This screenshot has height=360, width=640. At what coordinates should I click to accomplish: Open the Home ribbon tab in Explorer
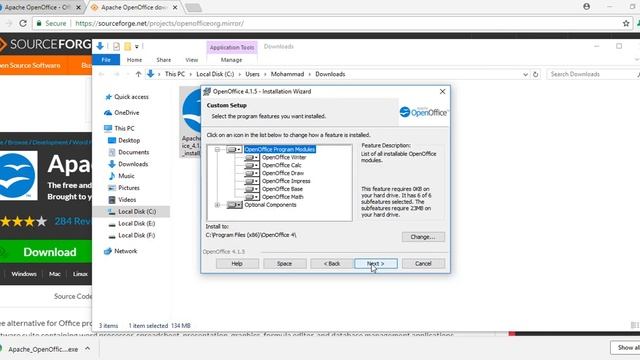pyautogui.click(x=134, y=60)
